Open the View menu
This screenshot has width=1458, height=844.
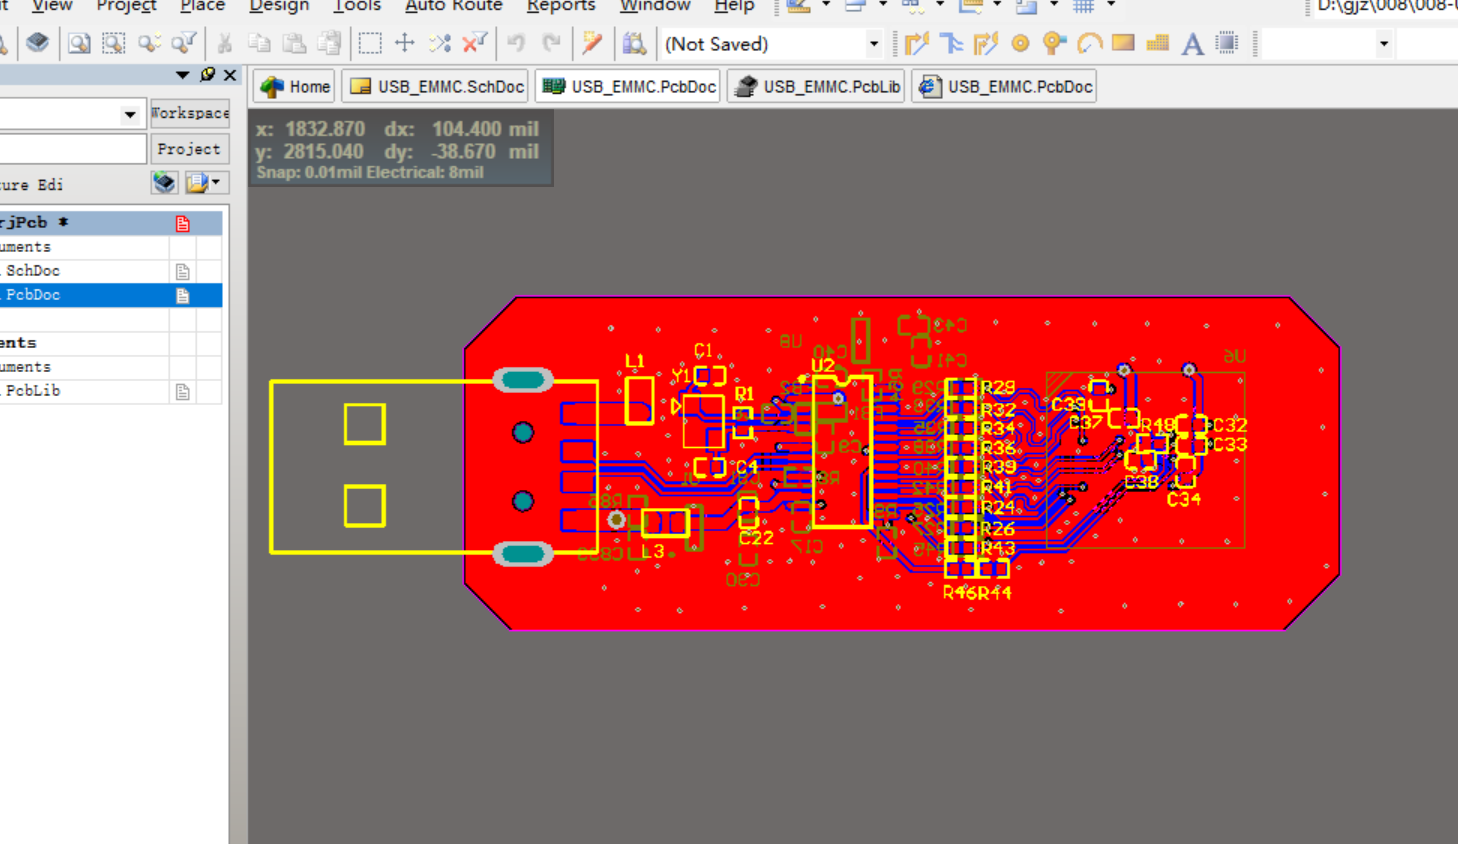coord(52,5)
